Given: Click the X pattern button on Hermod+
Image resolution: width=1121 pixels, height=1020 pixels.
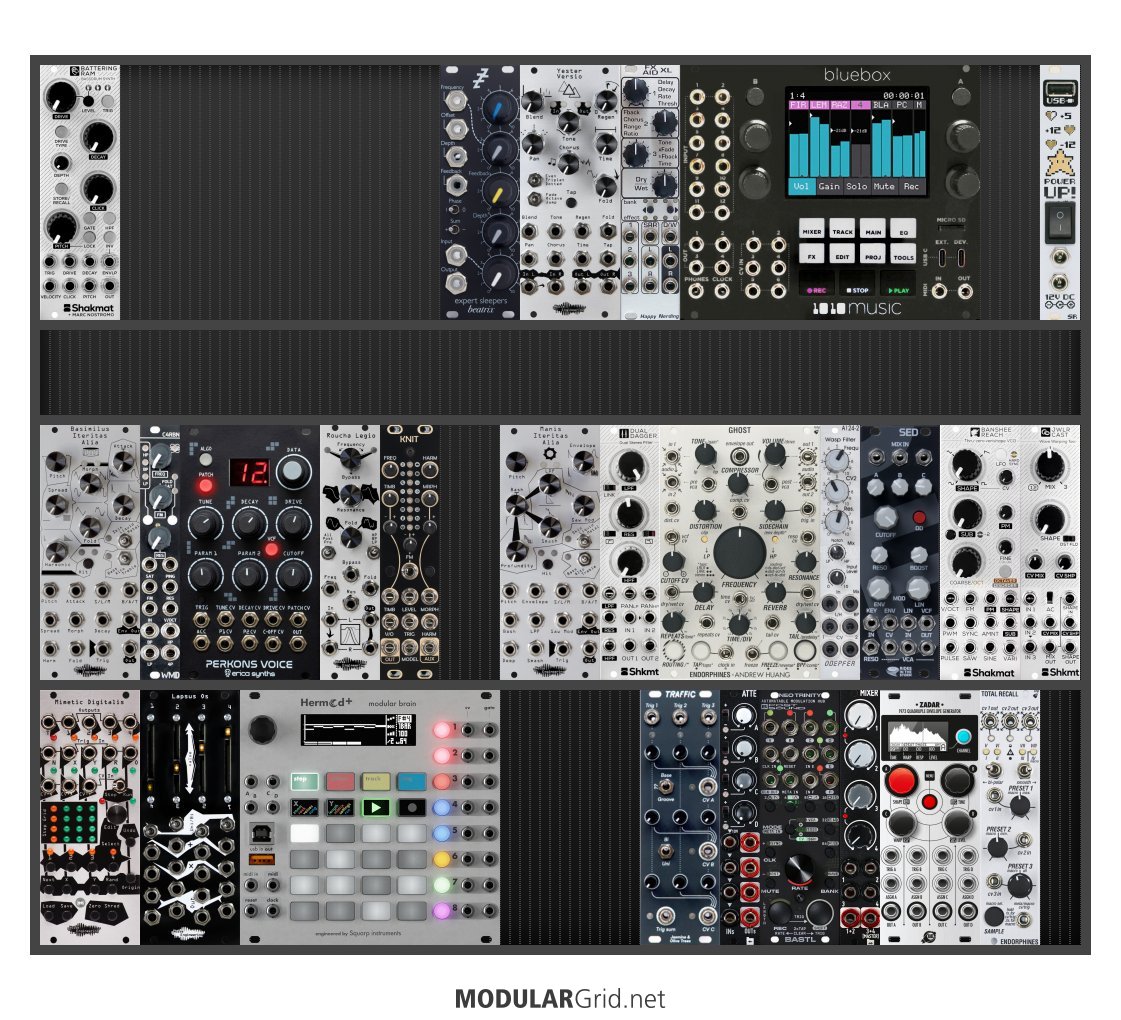Looking at the screenshot, I should tap(305, 808).
